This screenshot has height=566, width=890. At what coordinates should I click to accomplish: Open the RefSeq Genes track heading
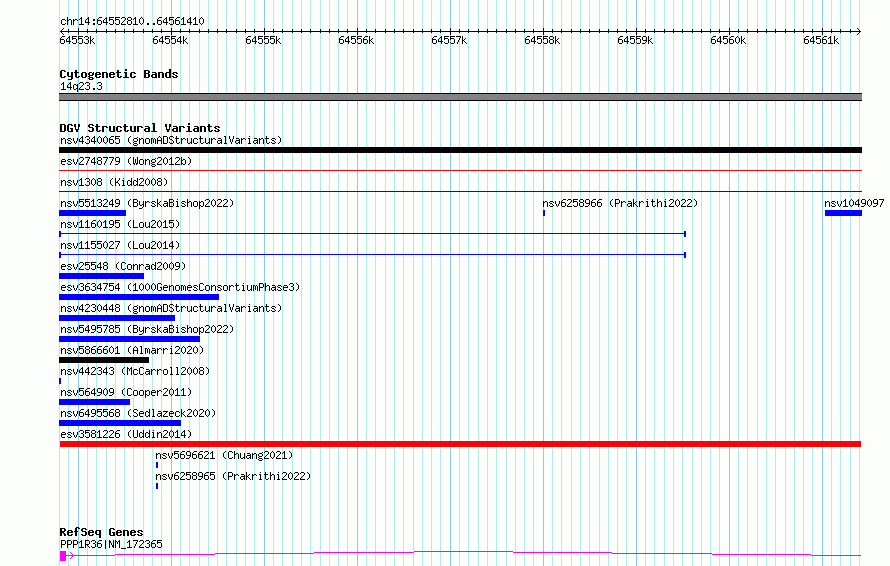[101, 533]
